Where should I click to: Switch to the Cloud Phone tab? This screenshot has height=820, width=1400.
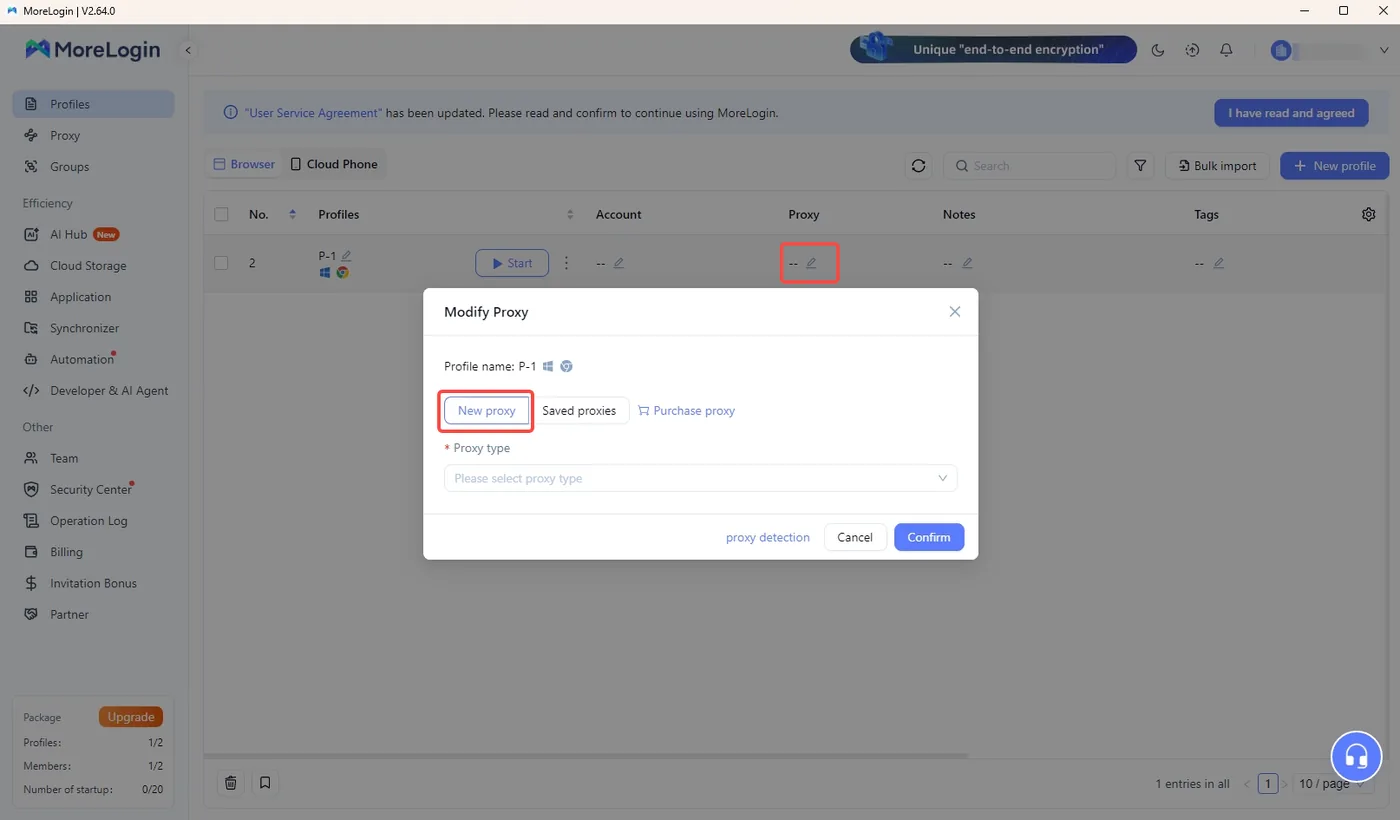click(334, 164)
